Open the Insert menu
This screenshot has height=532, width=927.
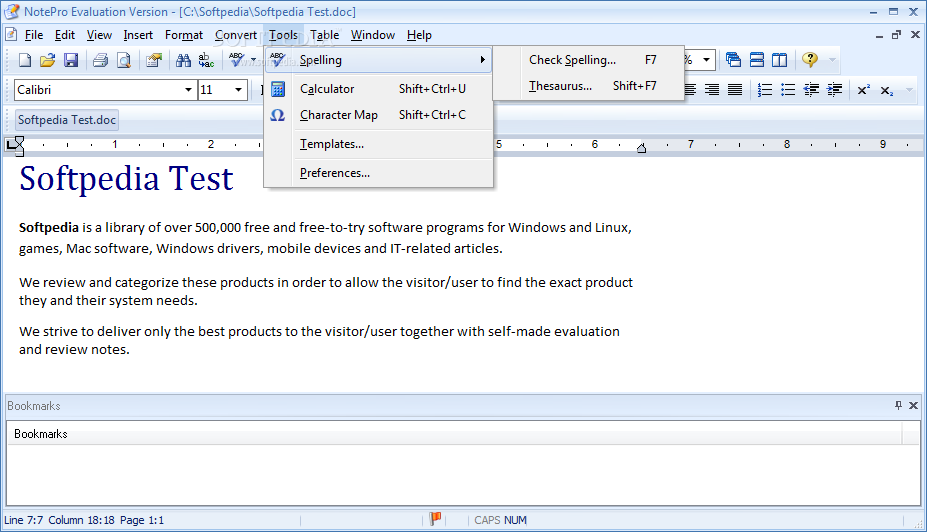coord(138,35)
